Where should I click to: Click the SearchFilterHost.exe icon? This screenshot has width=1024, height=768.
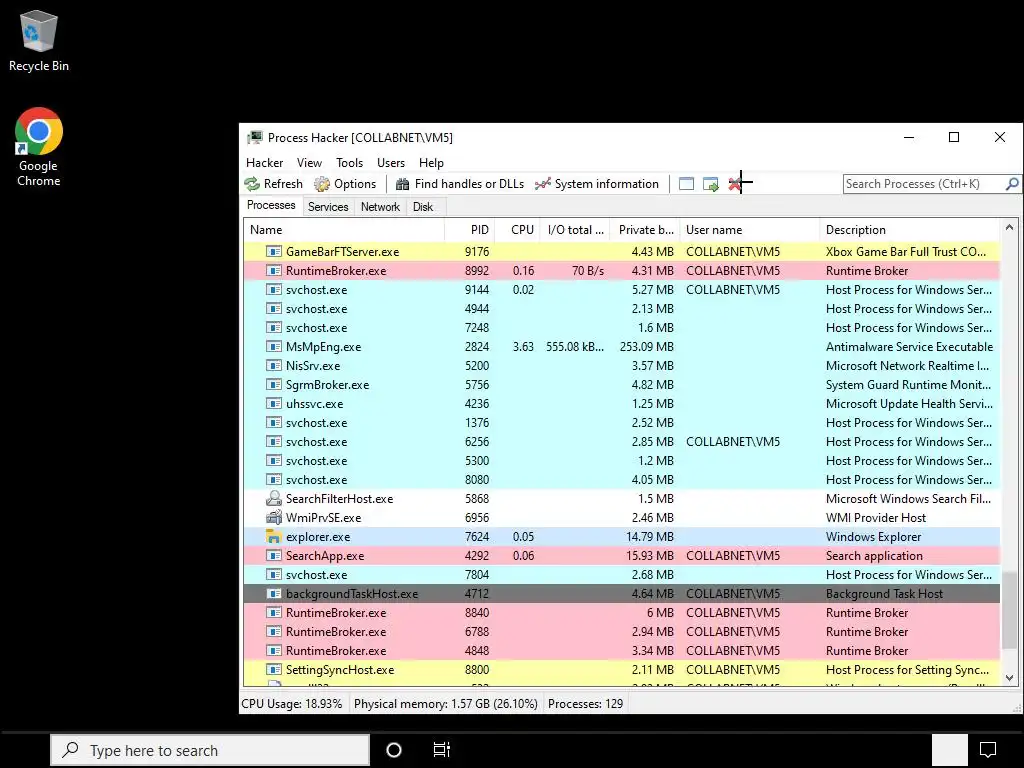(x=274, y=498)
